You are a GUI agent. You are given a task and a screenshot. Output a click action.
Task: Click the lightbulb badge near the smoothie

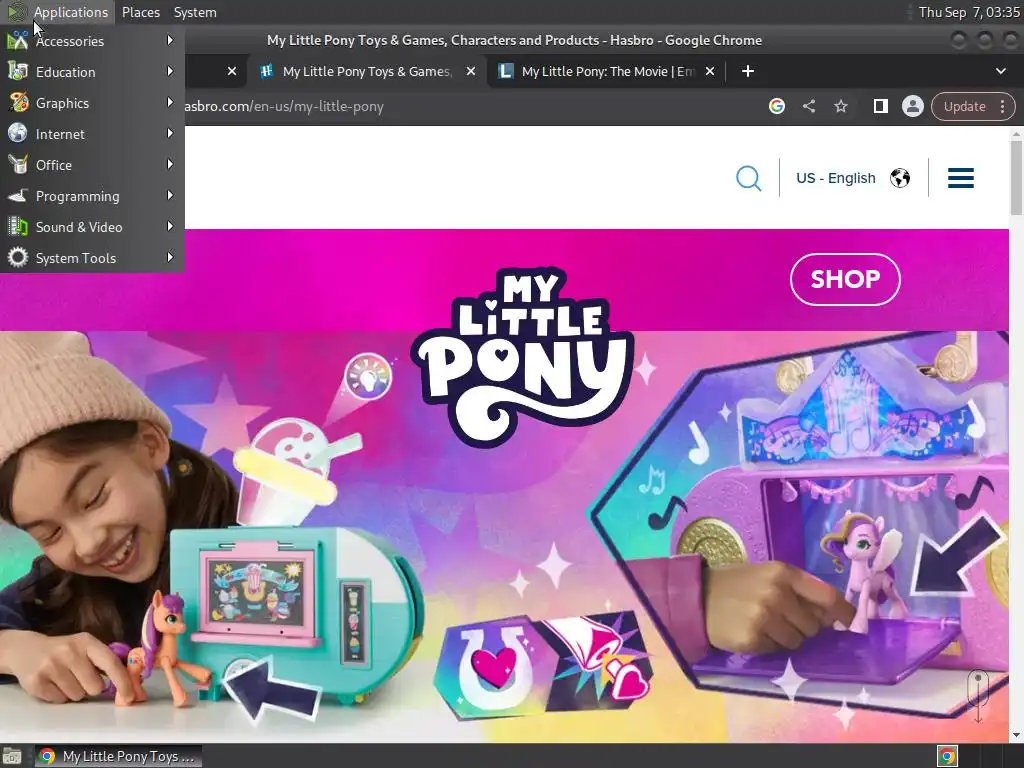[x=368, y=377]
